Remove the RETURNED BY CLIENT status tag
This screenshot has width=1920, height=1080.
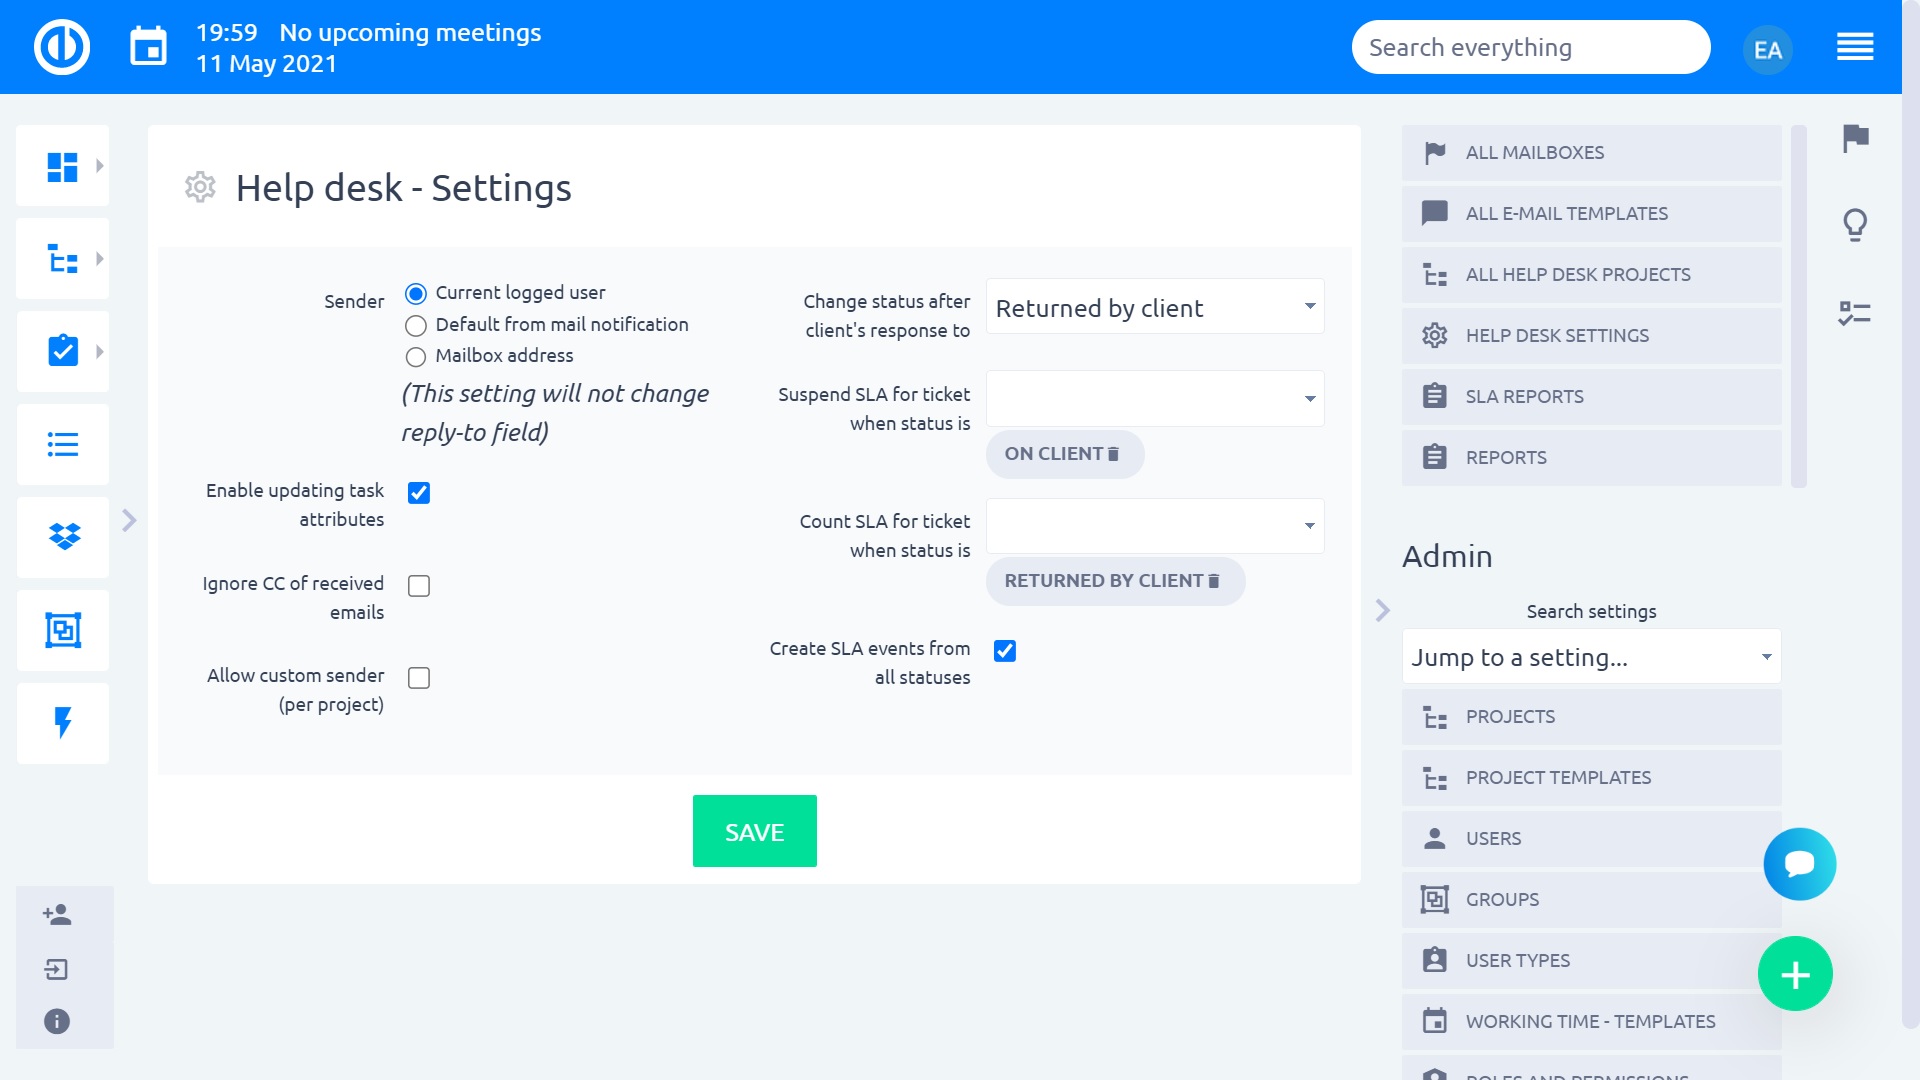click(1213, 581)
